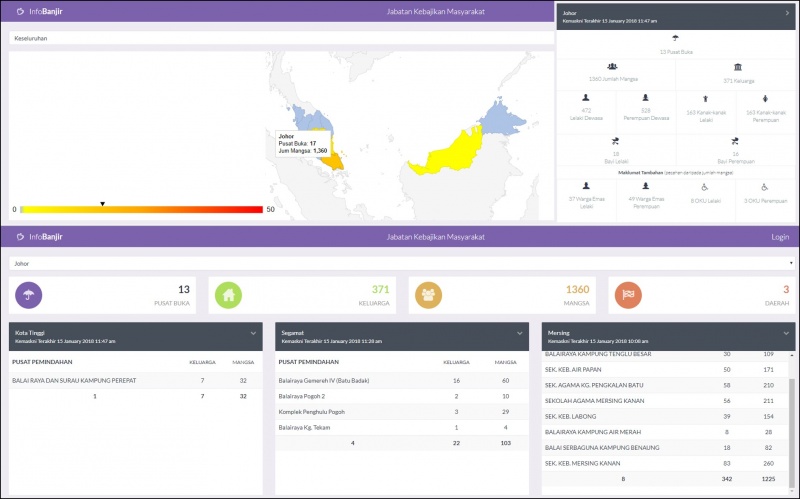Click the OKU Lelaki wheelchair icon

pos(705,188)
